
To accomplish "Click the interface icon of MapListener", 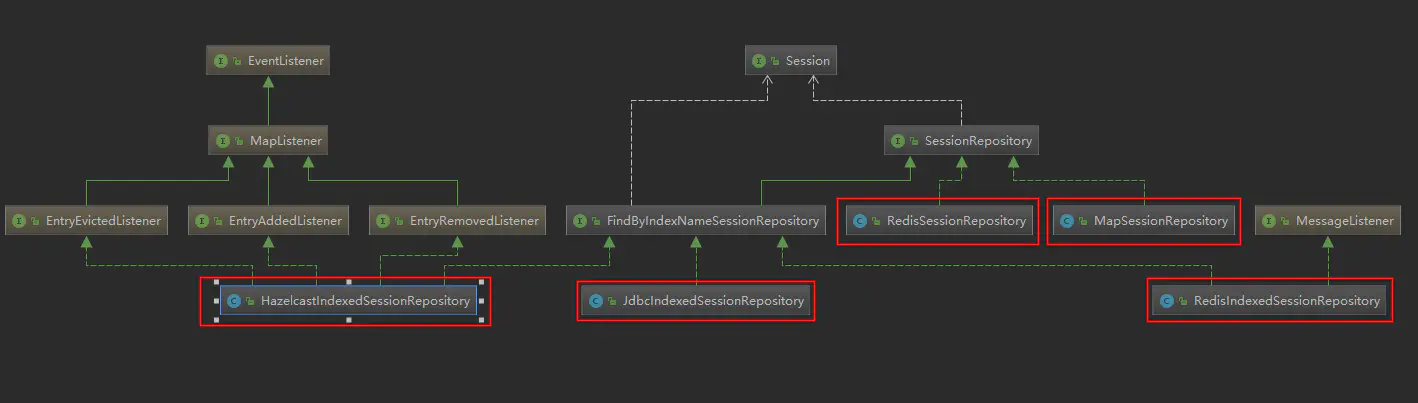I will (223, 141).
